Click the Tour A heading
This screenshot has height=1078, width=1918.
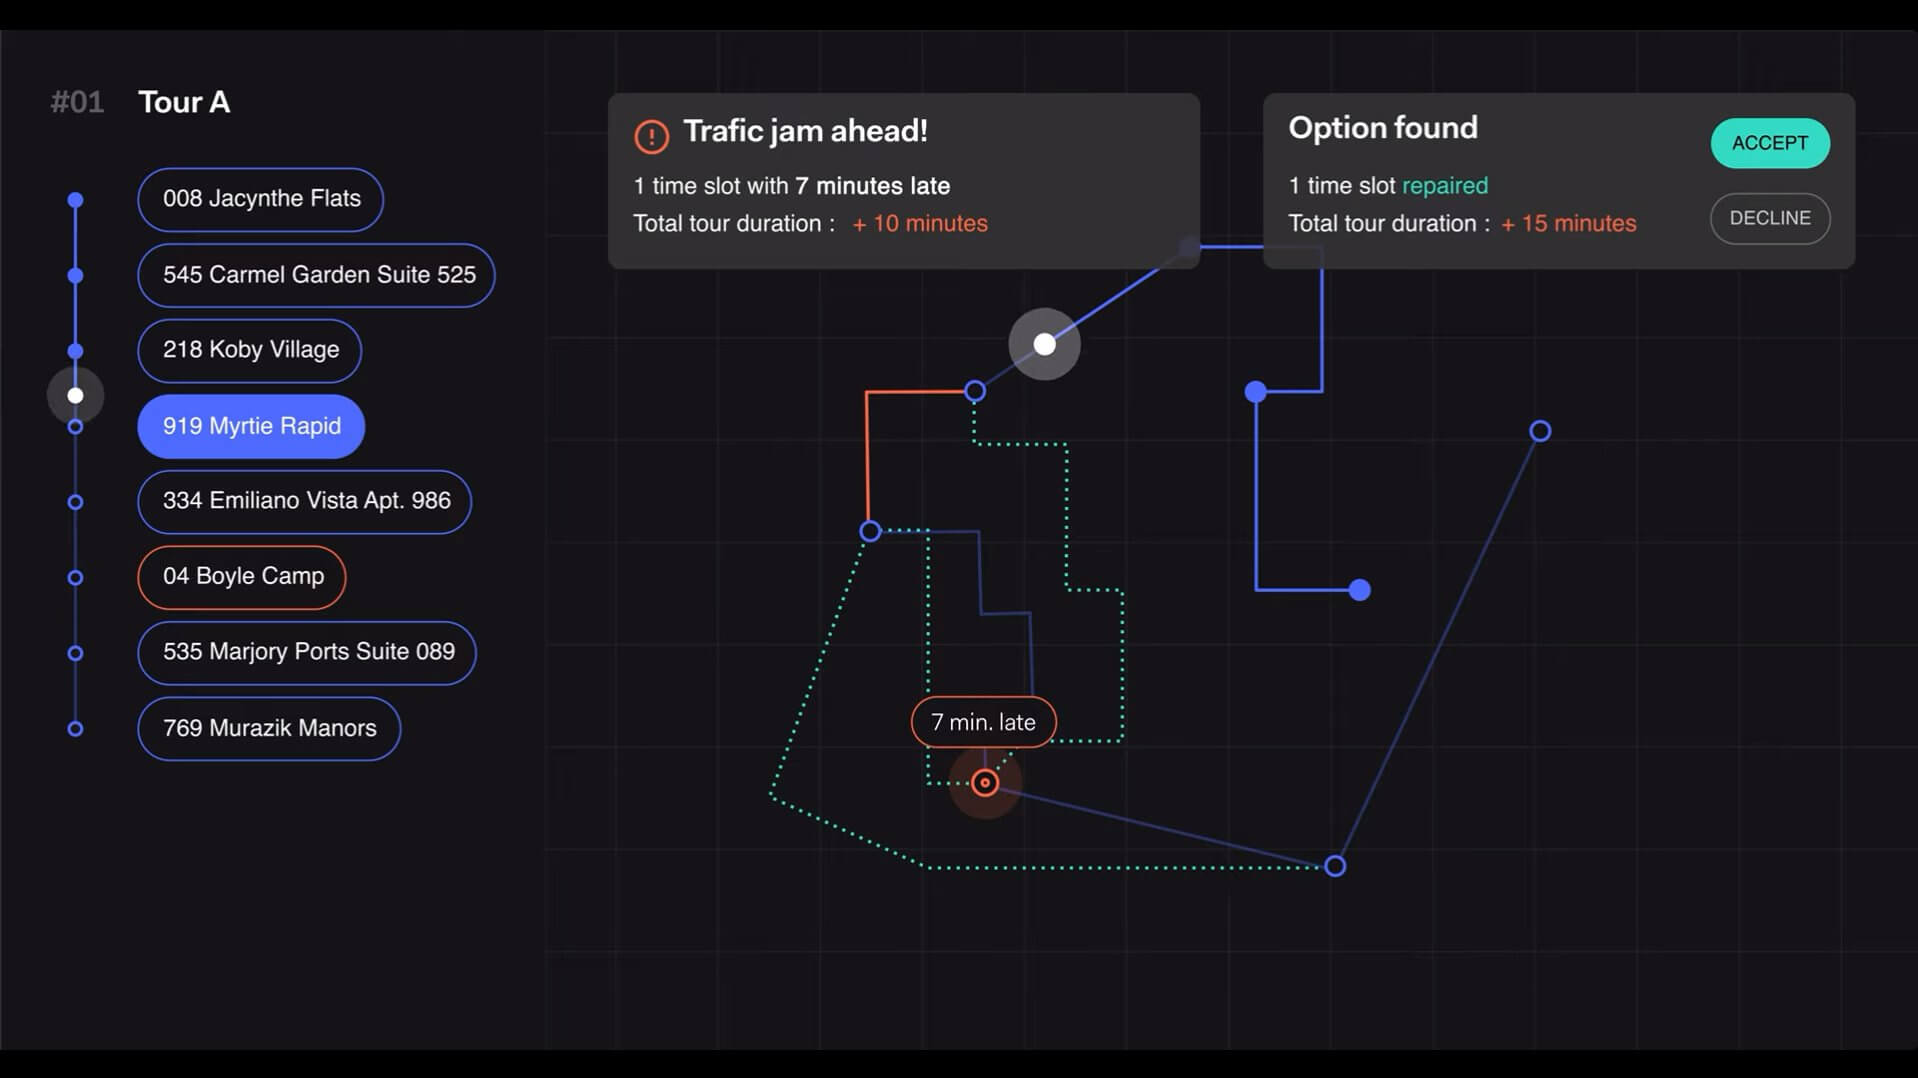tap(184, 102)
